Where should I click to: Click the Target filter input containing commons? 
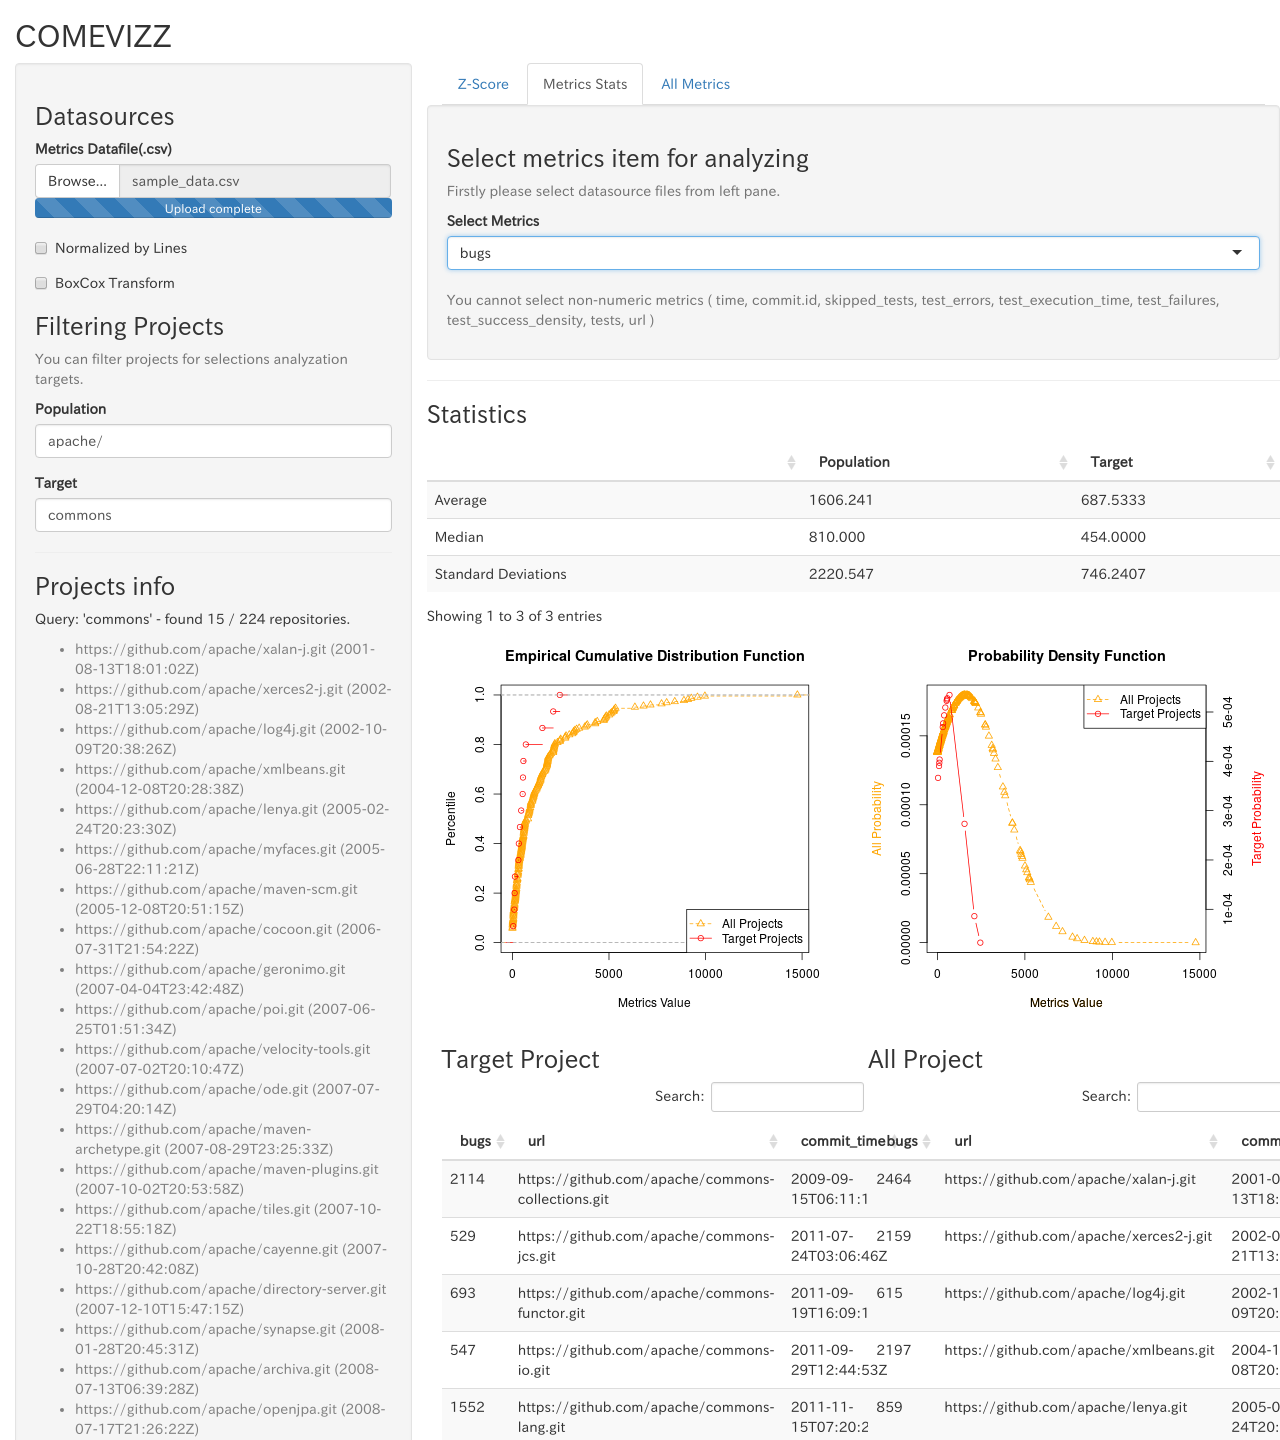(x=213, y=515)
